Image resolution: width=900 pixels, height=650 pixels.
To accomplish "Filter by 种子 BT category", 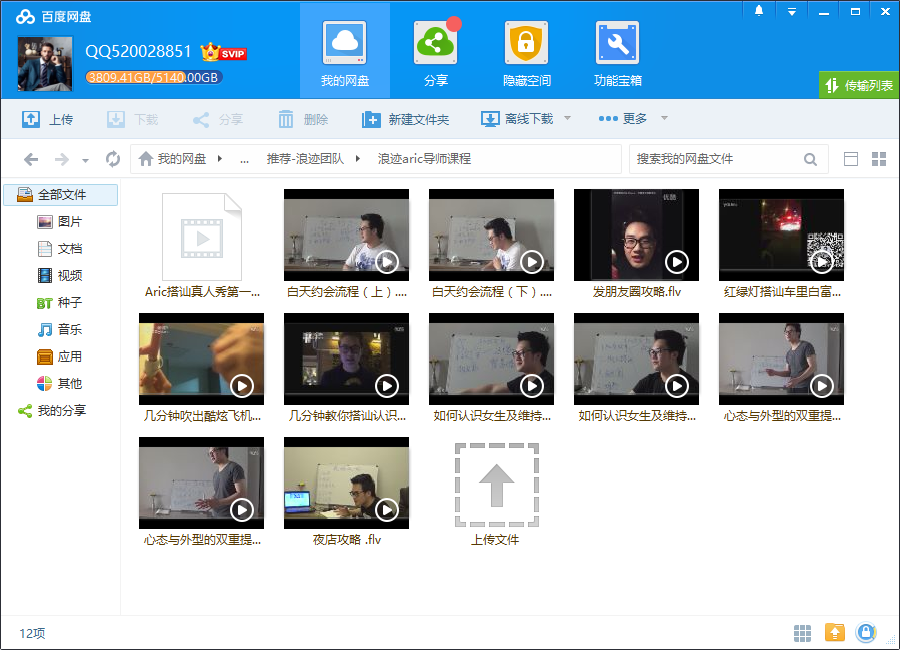I will (60, 303).
